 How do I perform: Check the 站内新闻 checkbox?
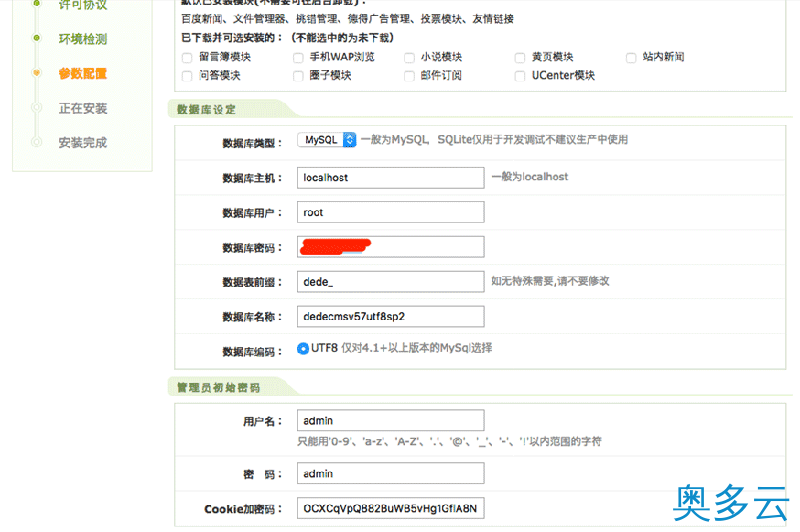(x=631, y=58)
